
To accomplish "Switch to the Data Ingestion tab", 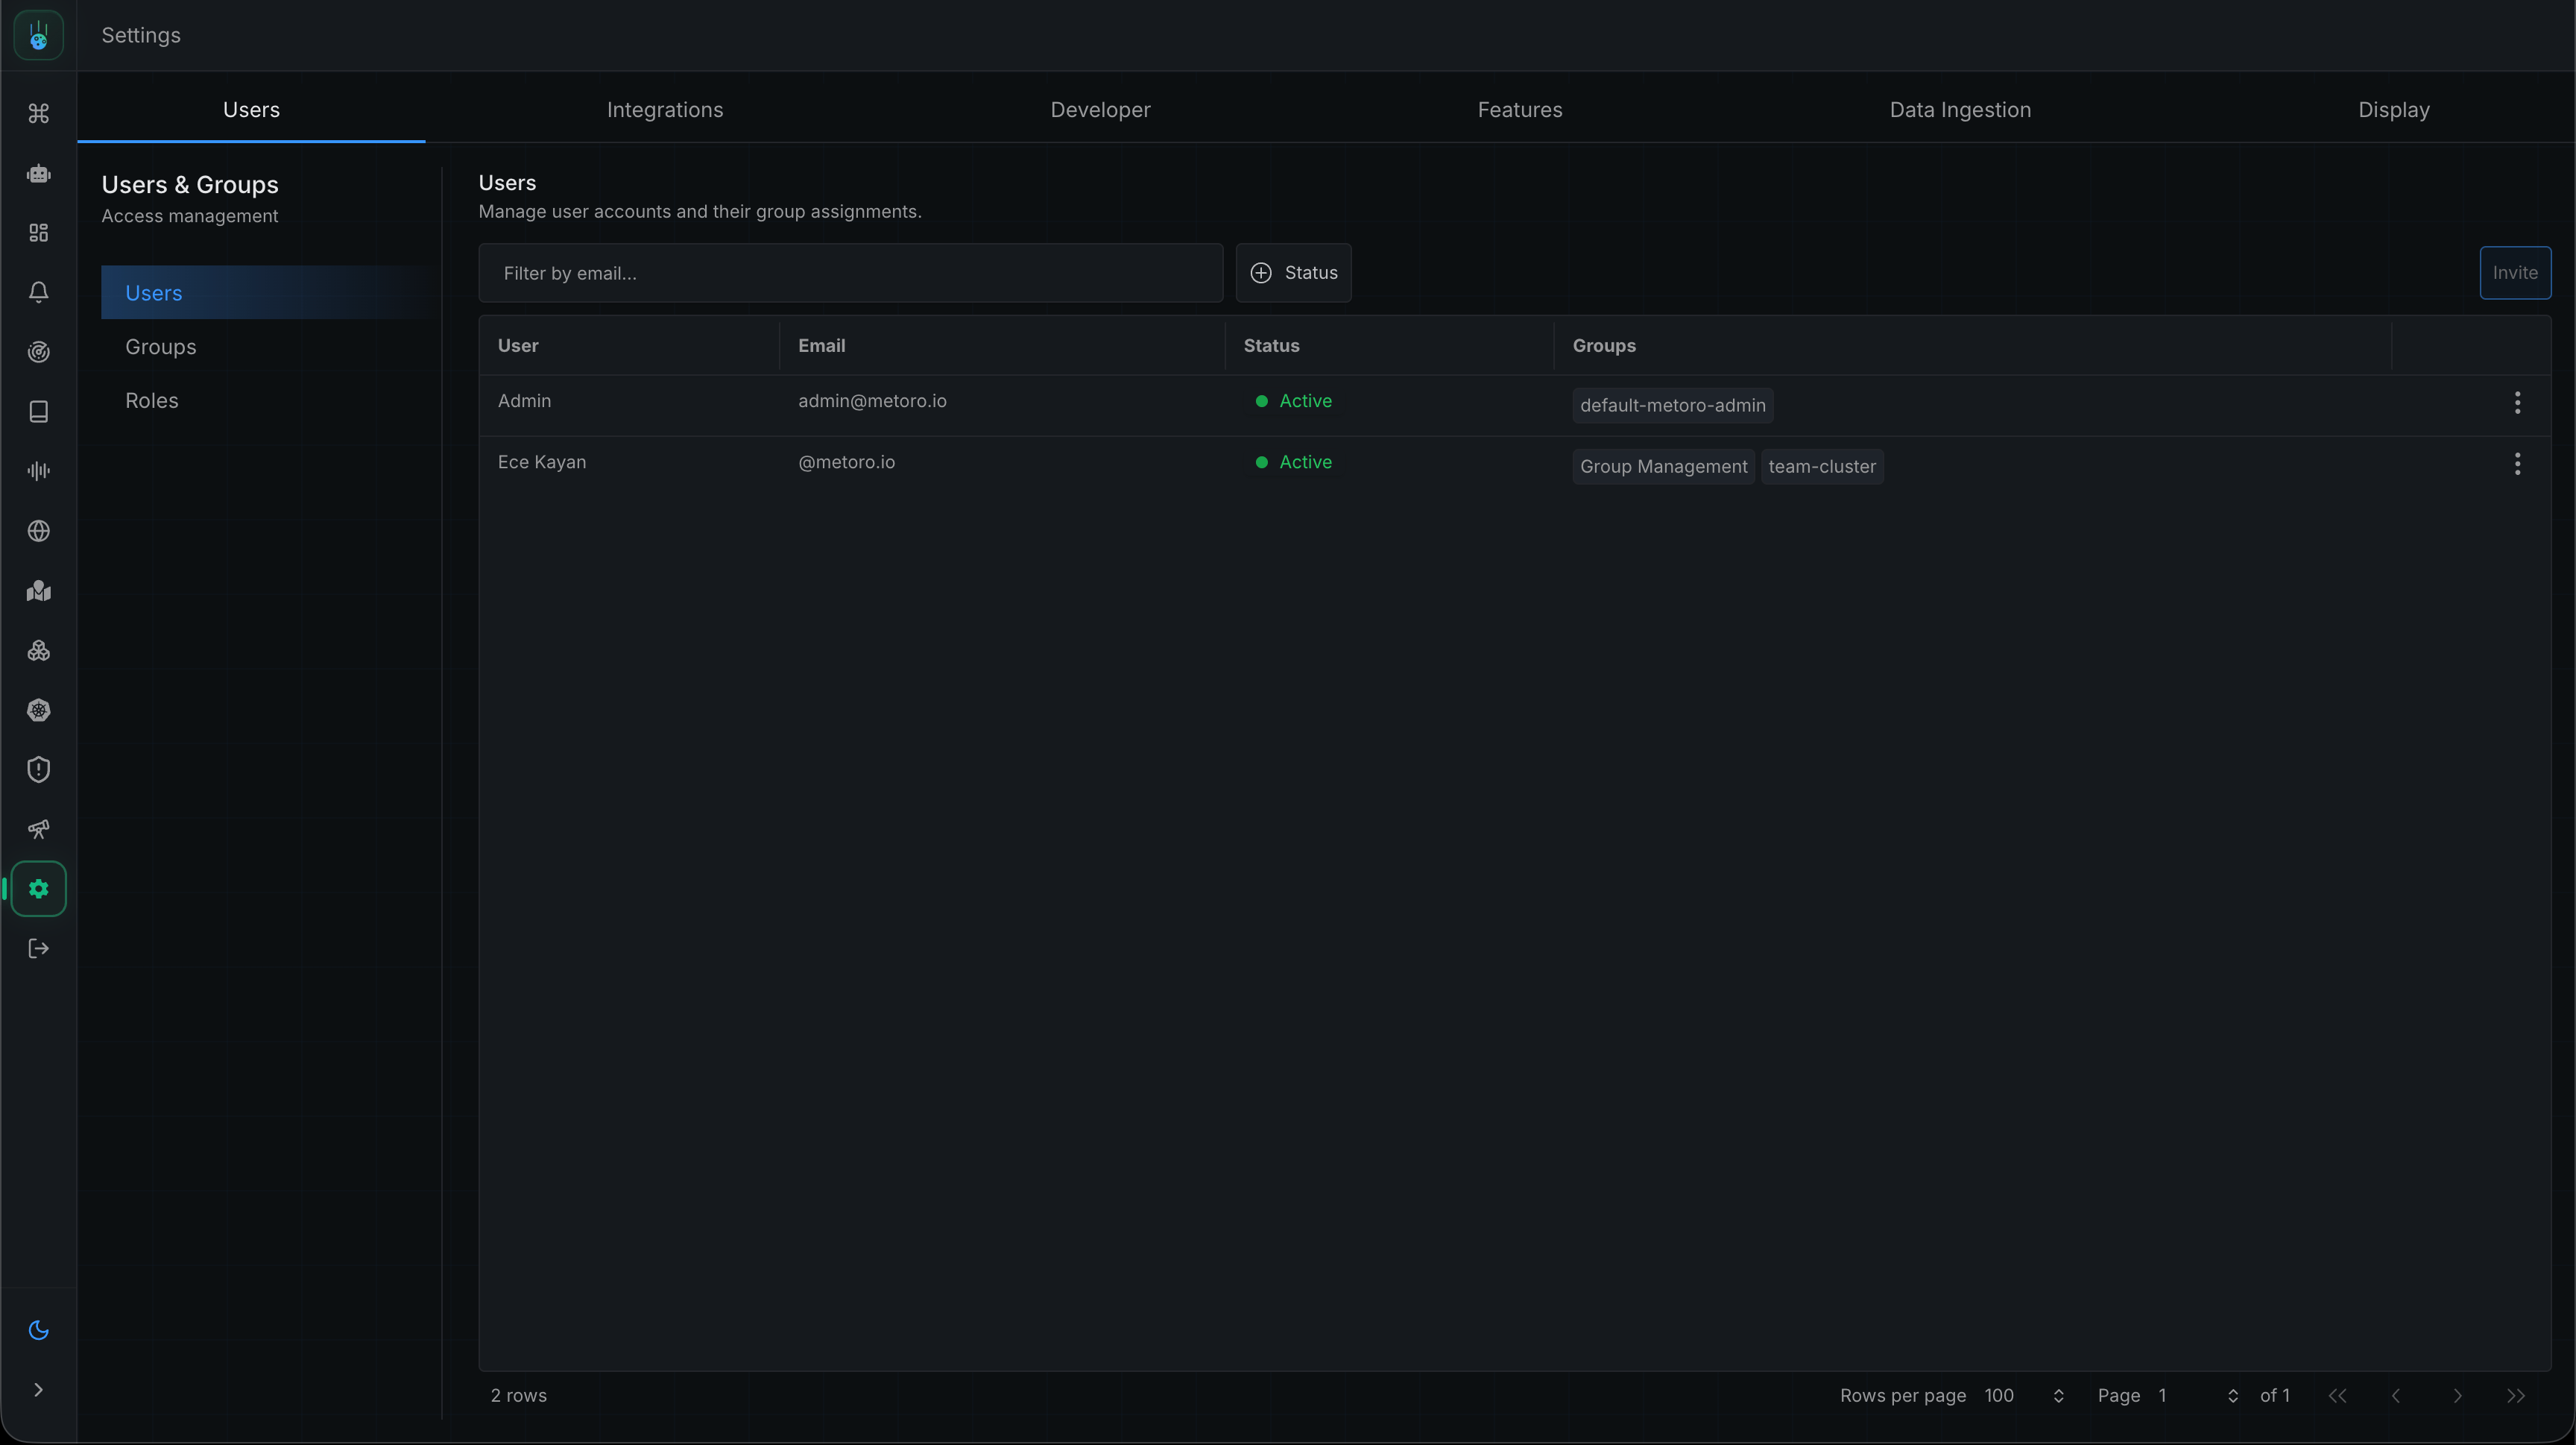I will click(1960, 110).
